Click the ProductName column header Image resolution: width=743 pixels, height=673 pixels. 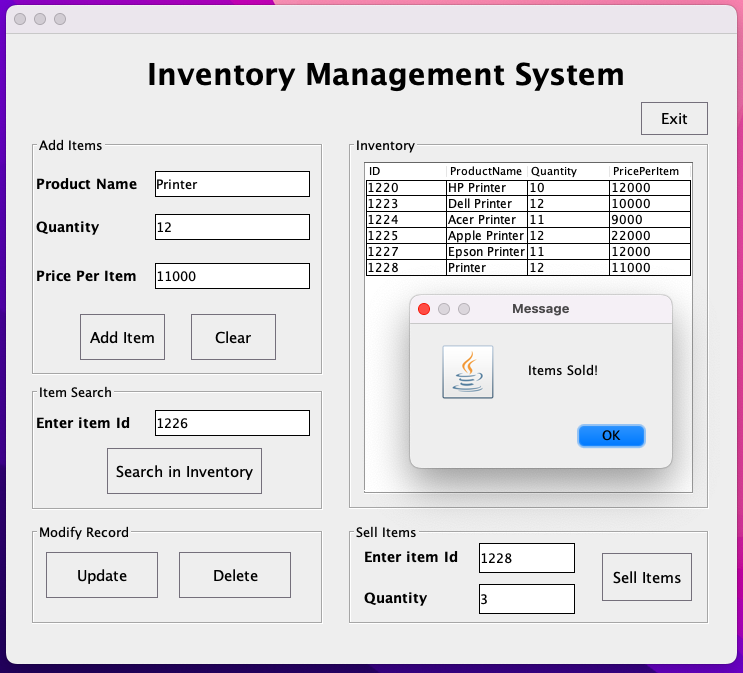486,171
